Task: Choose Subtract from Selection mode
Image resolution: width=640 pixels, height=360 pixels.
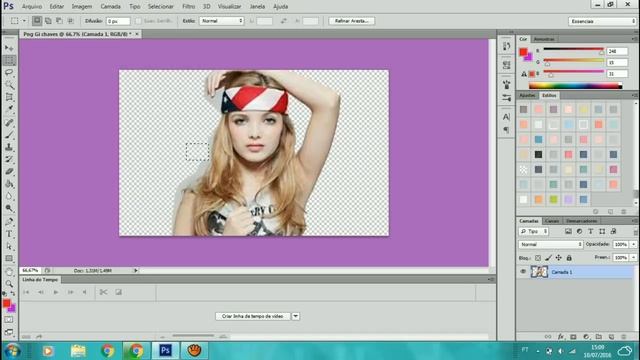Action: point(59,20)
